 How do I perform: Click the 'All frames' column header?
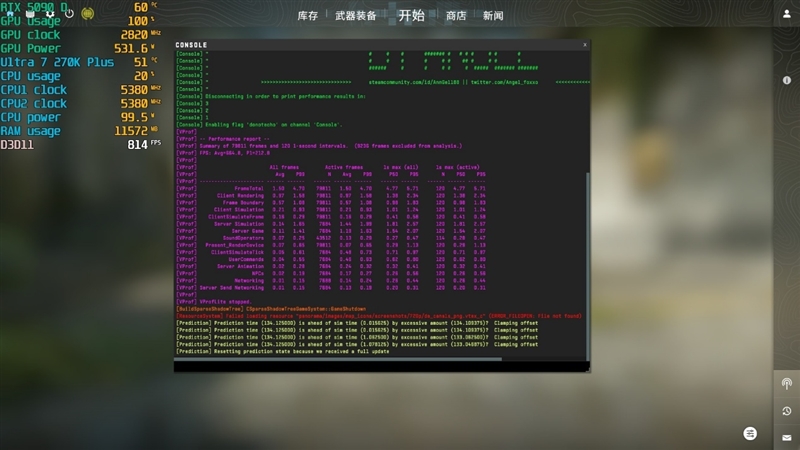[x=284, y=167]
